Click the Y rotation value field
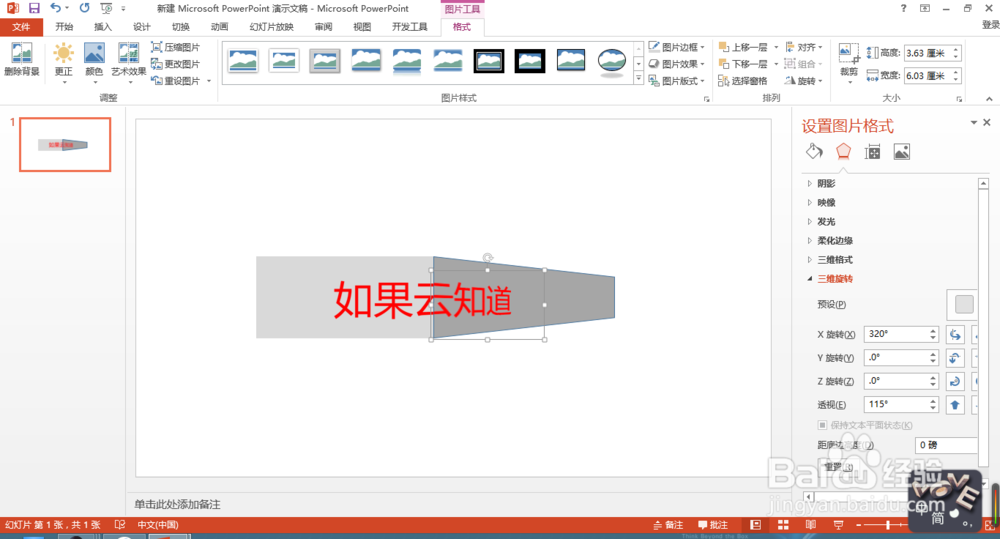1000x539 pixels. (x=897, y=358)
